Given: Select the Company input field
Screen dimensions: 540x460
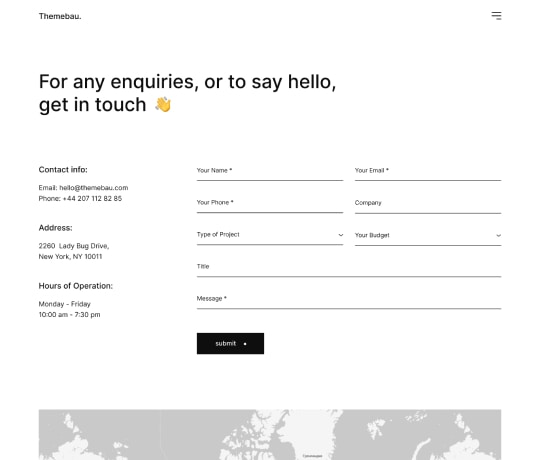Looking at the screenshot, I should [x=428, y=203].
